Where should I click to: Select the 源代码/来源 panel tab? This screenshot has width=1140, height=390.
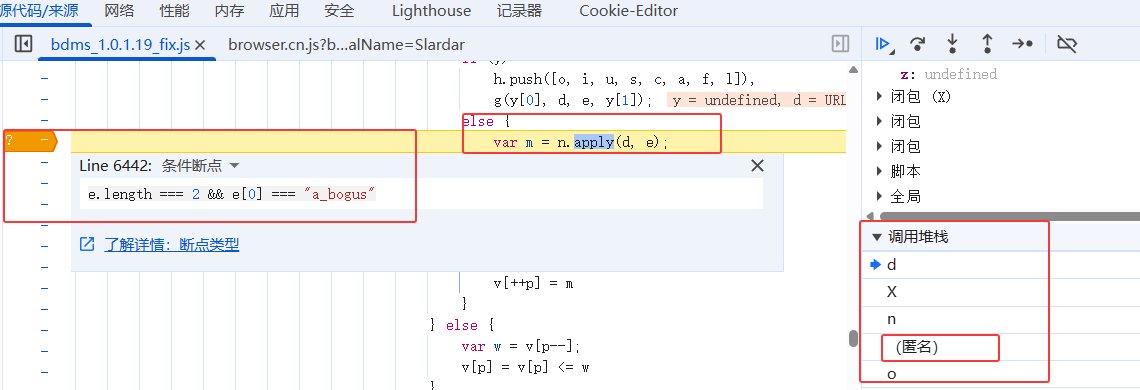tap(39, 11)
